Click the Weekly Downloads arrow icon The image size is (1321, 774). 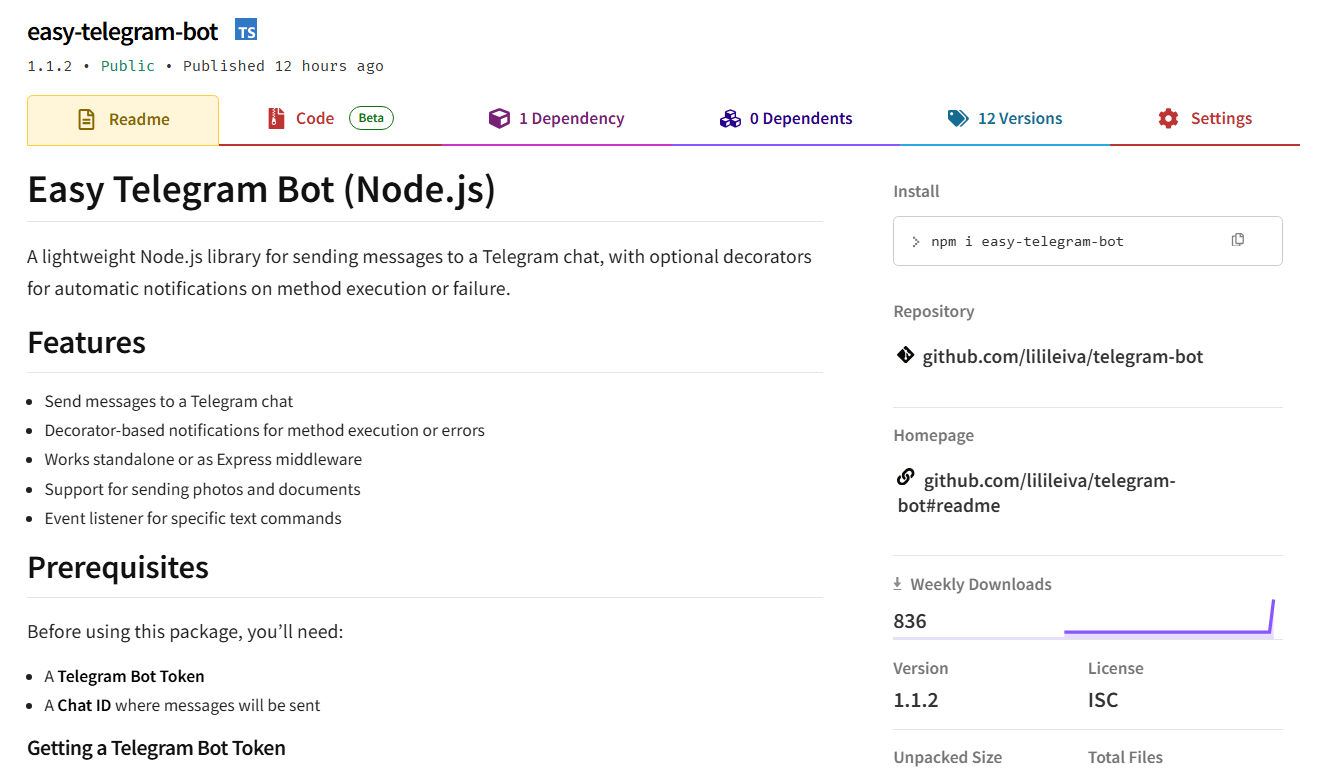898,584
